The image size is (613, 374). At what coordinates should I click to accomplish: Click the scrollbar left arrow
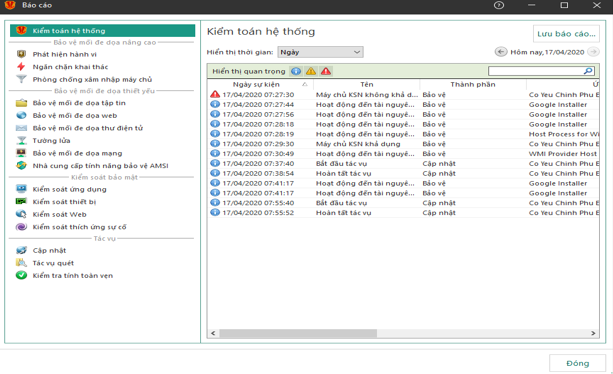[x=213, y=333]
